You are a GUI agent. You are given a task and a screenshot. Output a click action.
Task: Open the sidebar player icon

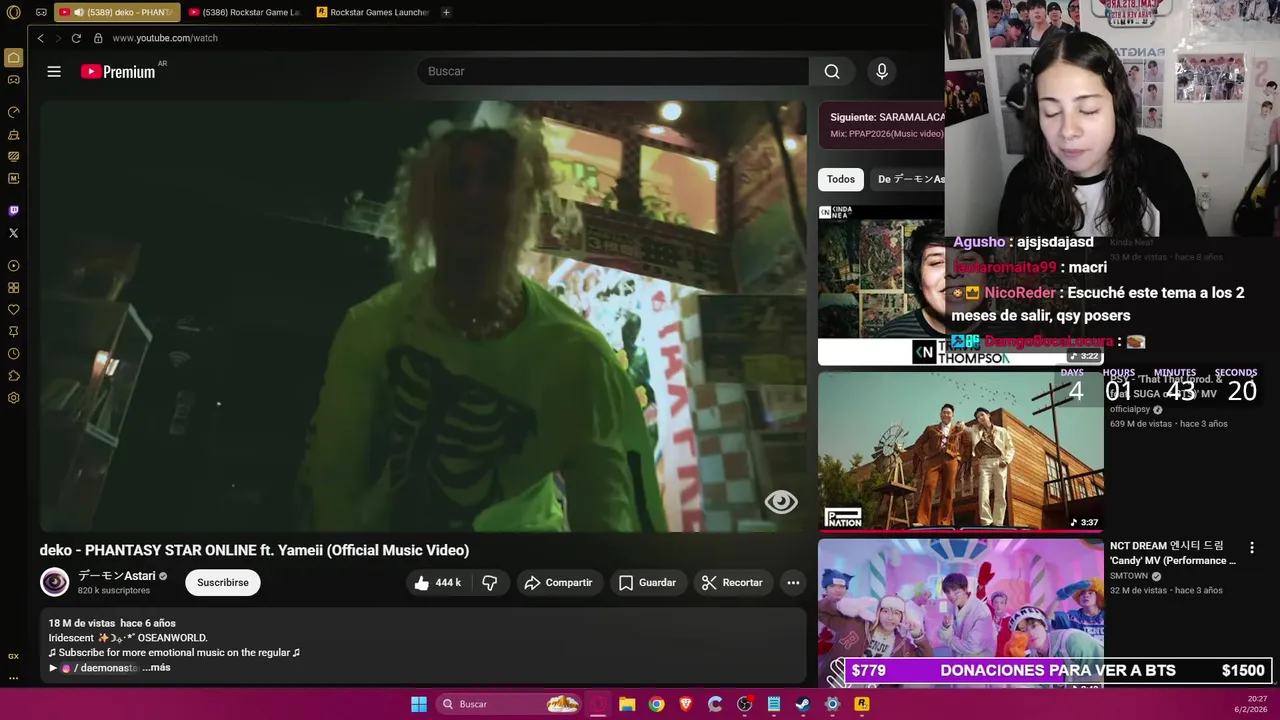13,266
